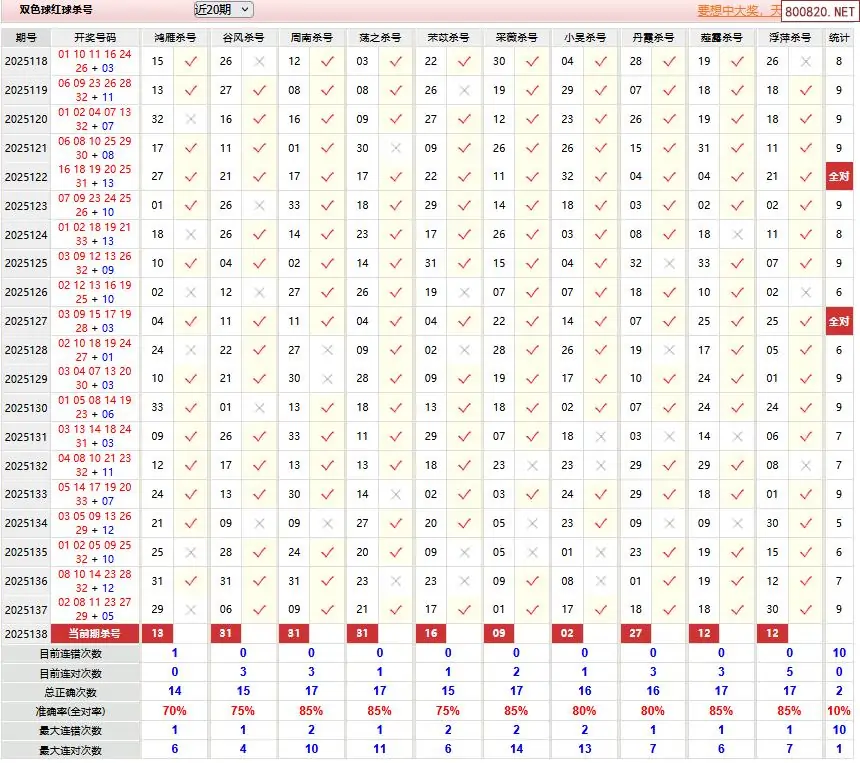
Task: Click the issue number 2025130 cell
Action: tap(27, 408)
